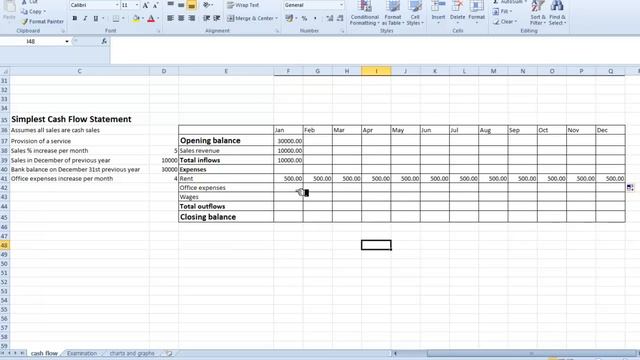The image size is (640, 360).
Task: Select the Closing balance cell
Action: (x=226, y=217)
